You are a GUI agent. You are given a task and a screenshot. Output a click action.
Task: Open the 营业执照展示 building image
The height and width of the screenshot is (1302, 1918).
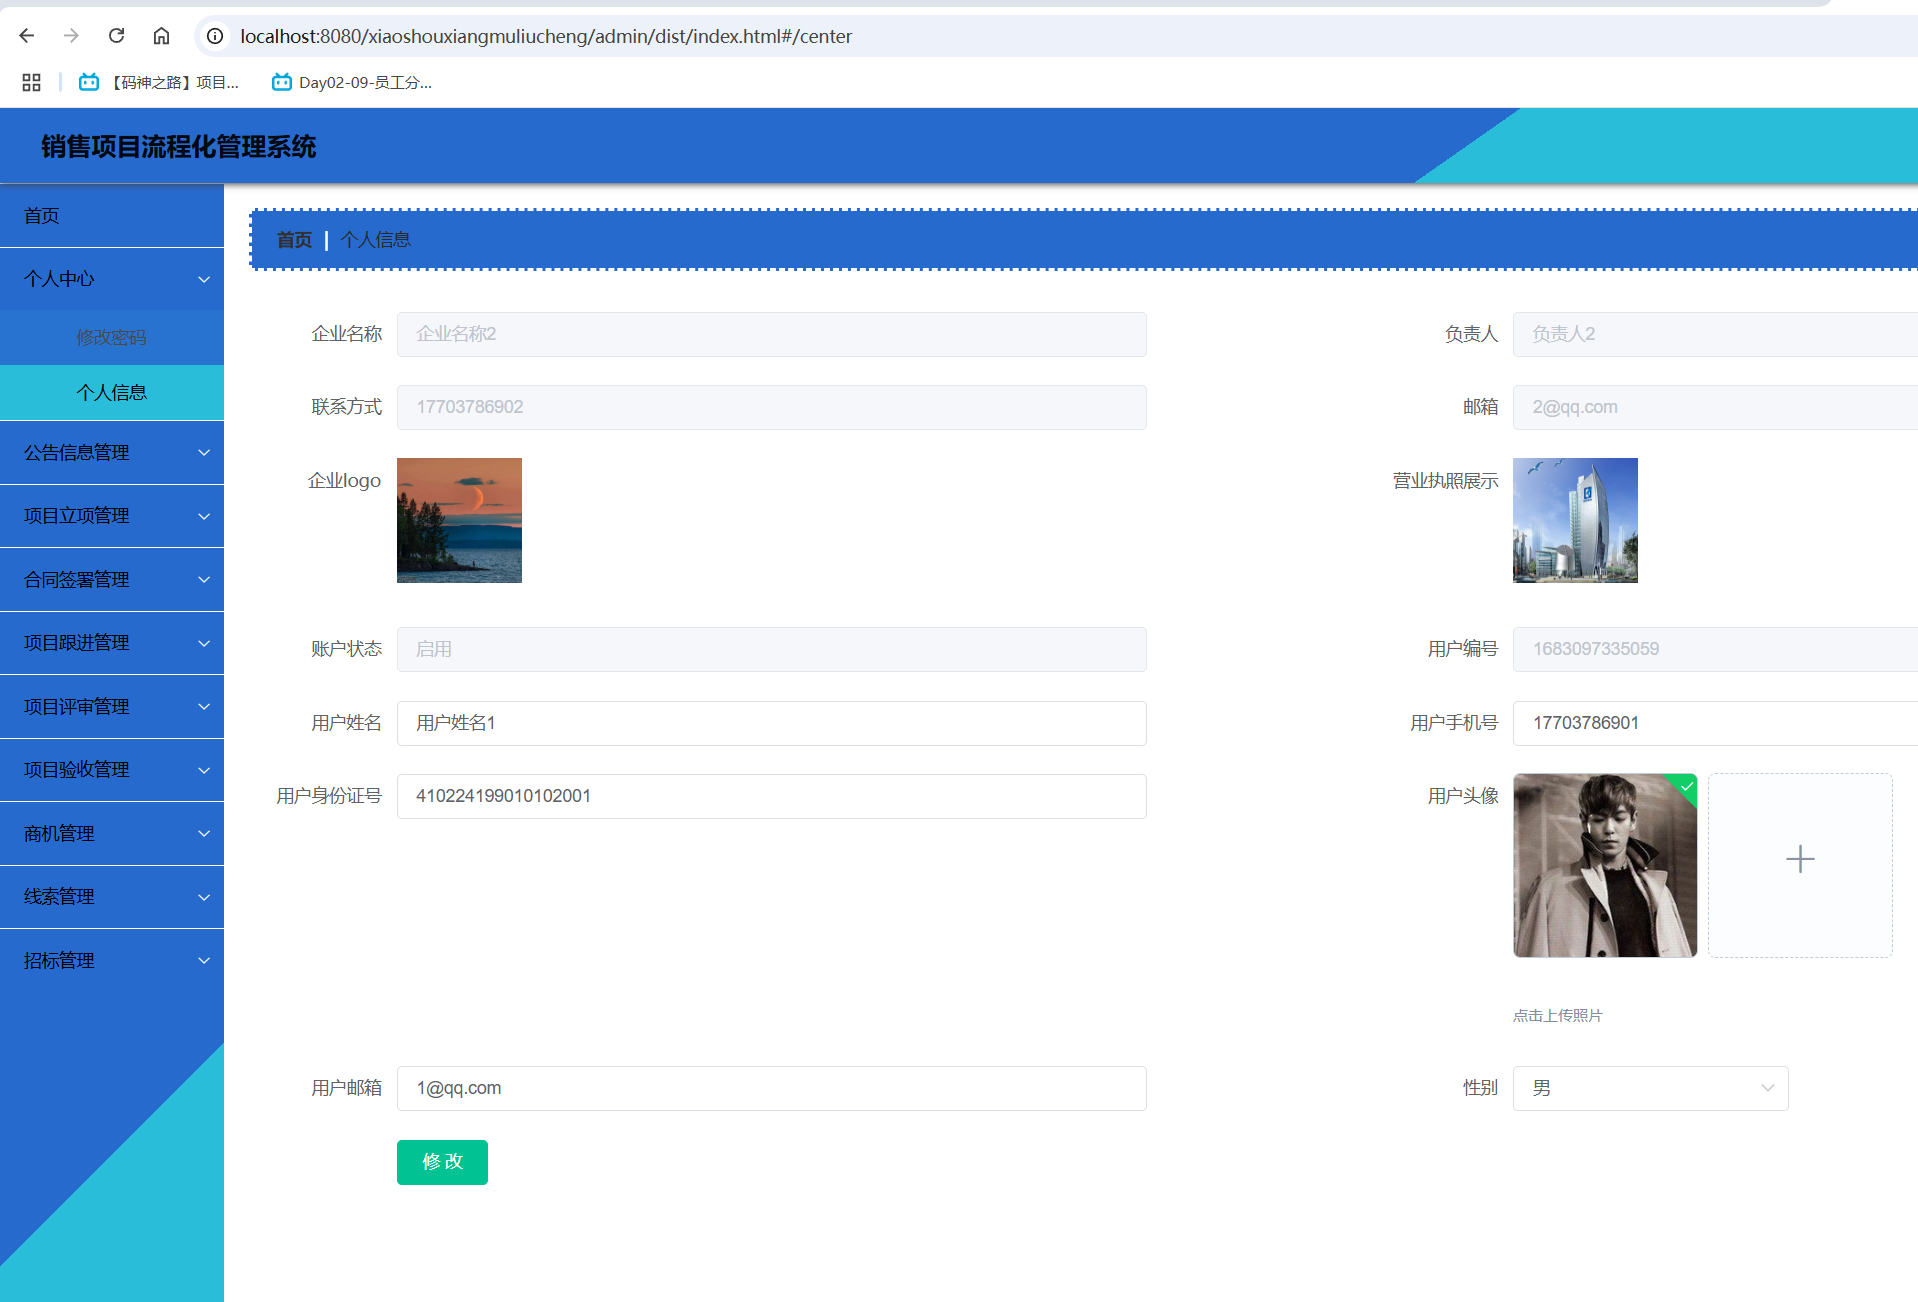pyautogui.click(x=1575, y=520)
